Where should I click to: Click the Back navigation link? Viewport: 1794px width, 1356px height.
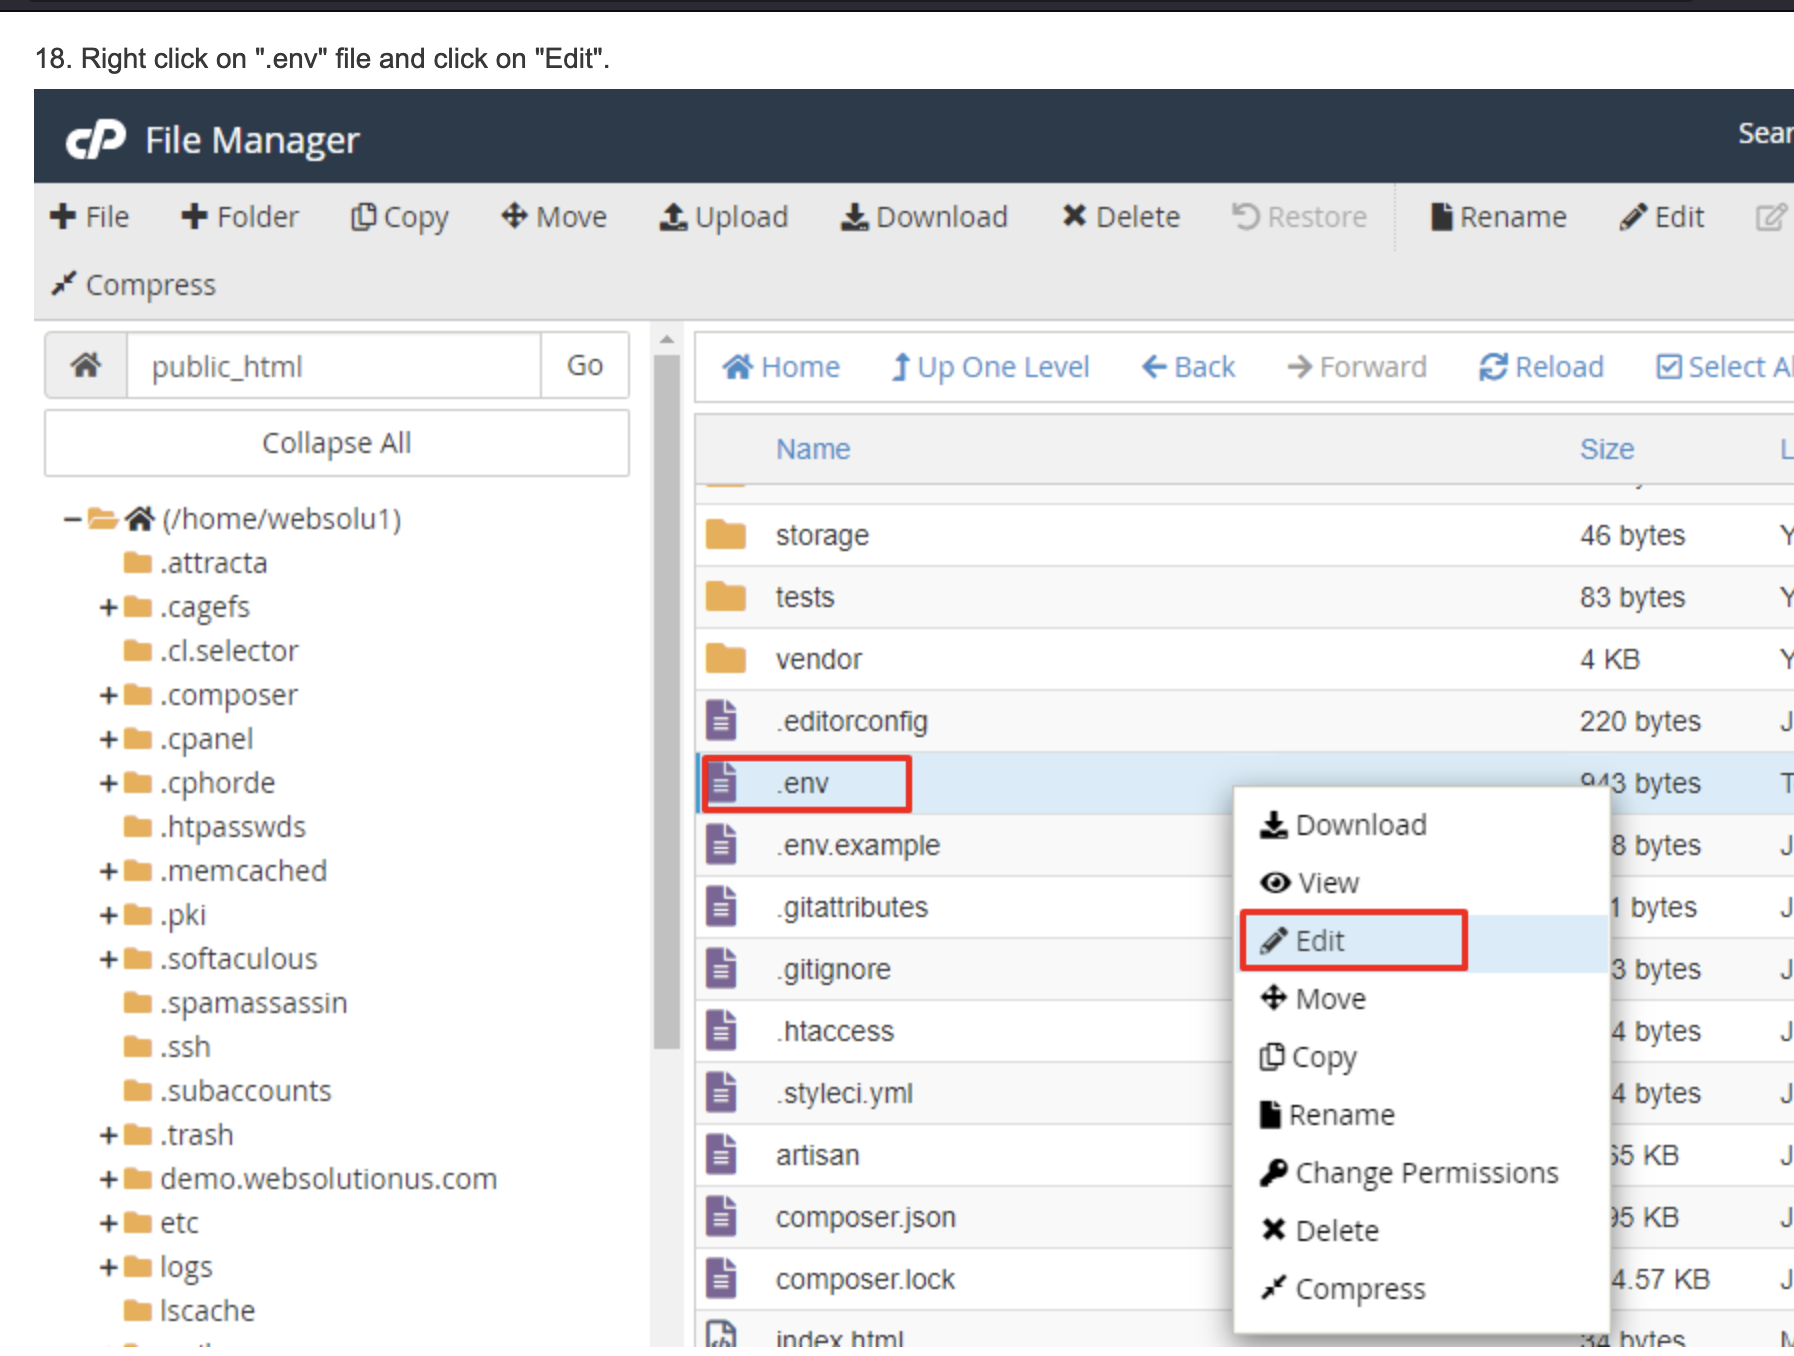tap(1188, 367)
